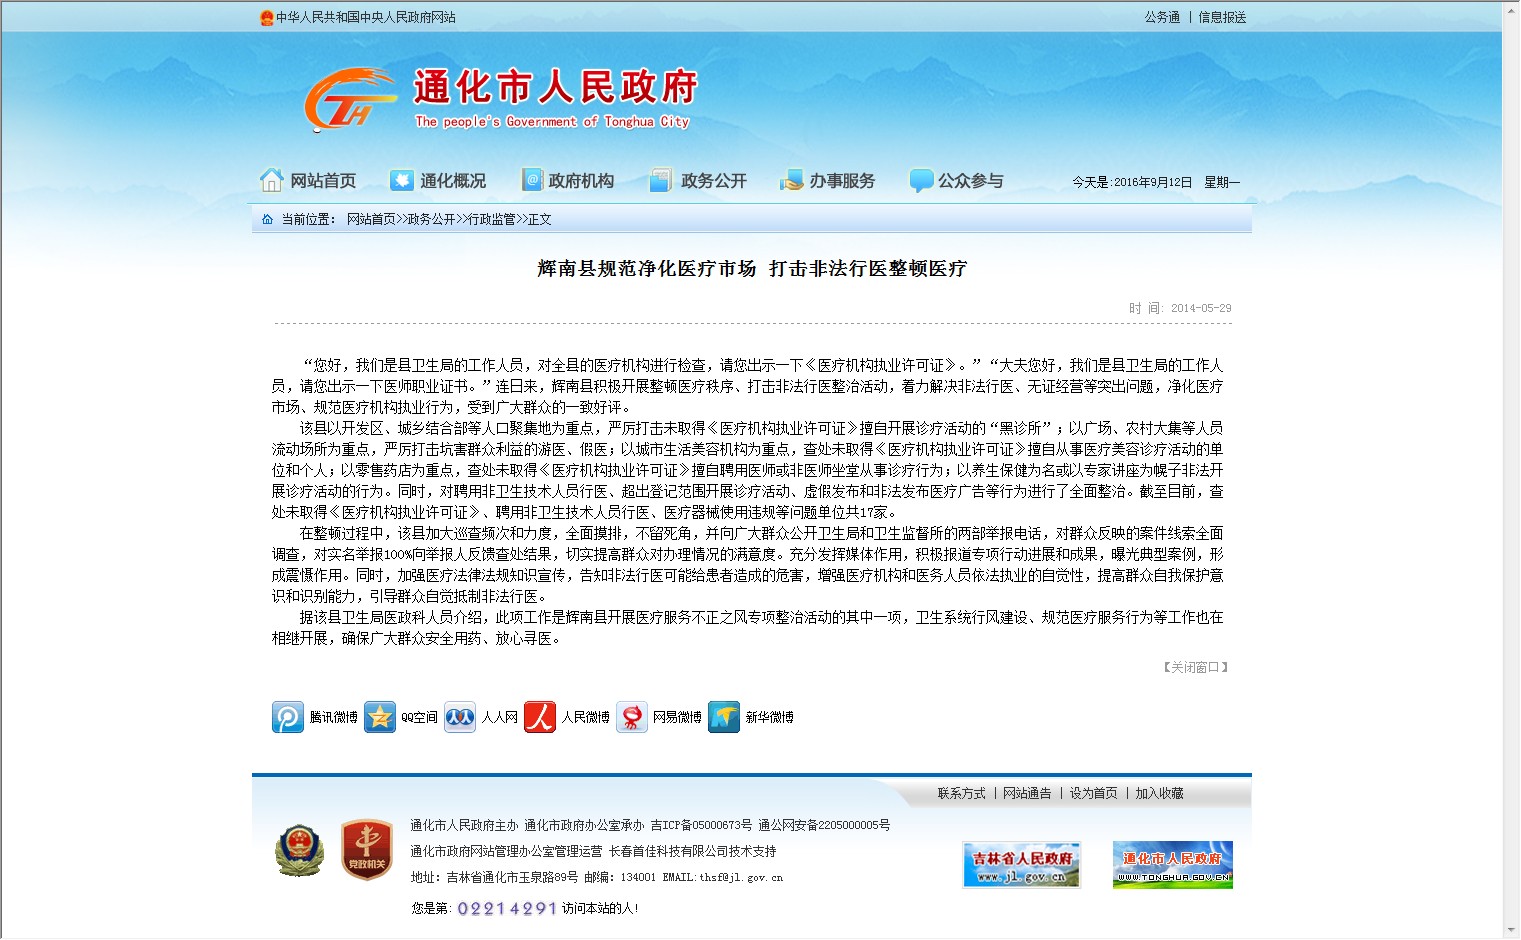This screenshot has height=940, width=1521.
Task: Click the 人人网 share icon
Action: (460, 717)
